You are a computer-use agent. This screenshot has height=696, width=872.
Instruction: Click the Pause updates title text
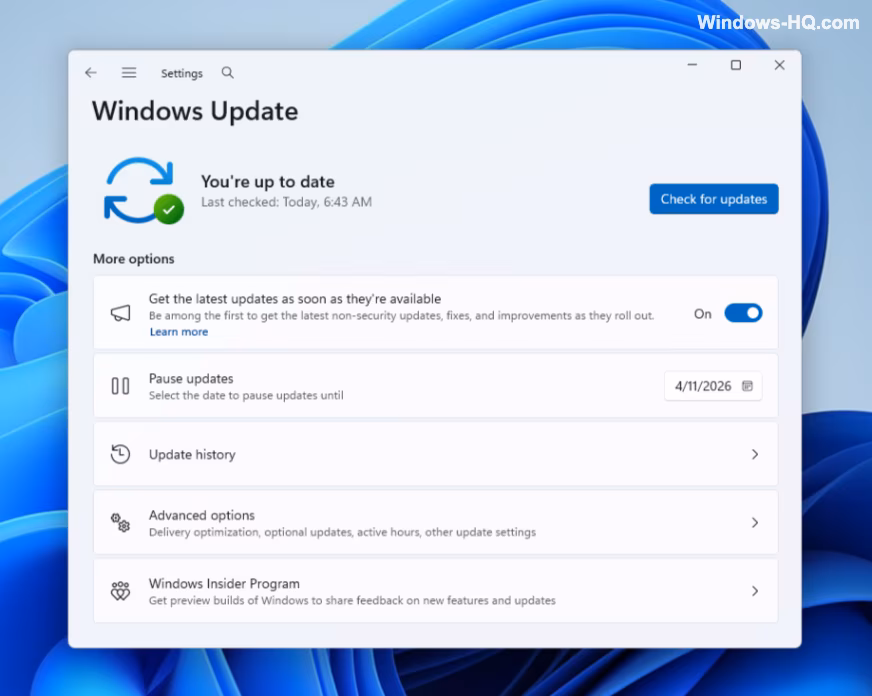(x=191, y=379)
